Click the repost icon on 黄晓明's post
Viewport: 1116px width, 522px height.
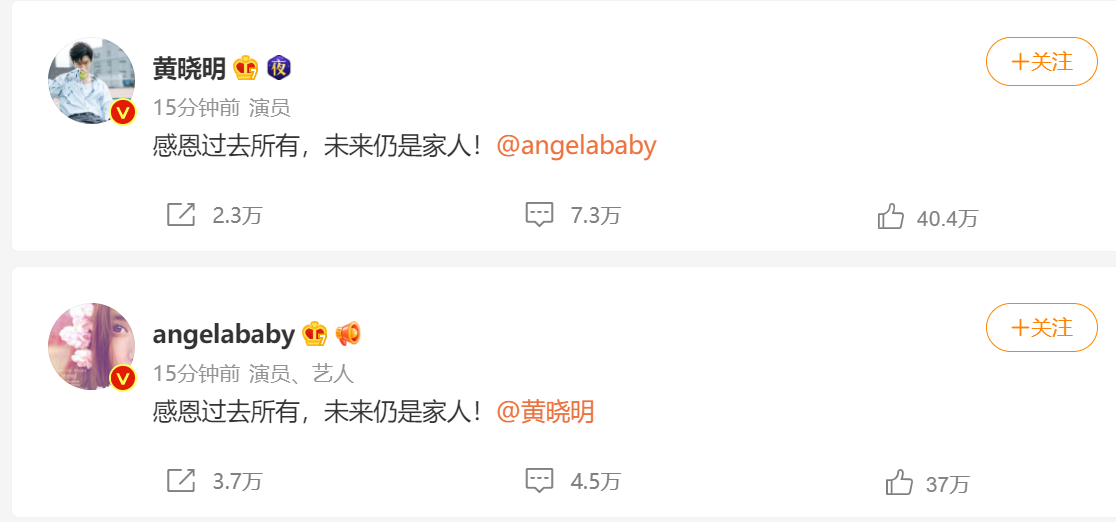pyautogui.click(x=181, y=214)
